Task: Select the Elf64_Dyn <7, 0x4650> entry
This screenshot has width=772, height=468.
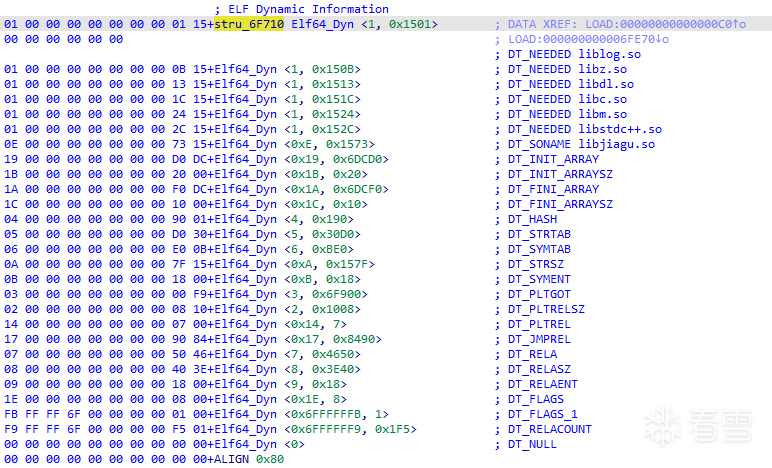Action: tap(288, 354)
